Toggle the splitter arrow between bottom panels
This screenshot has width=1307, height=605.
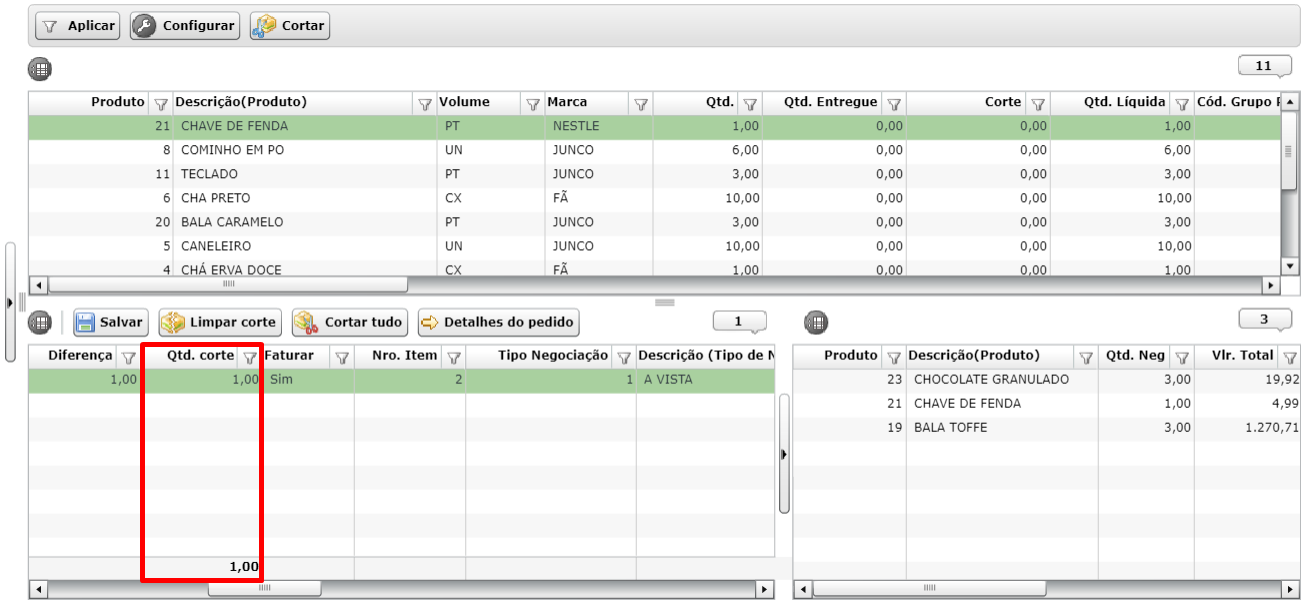click(784, 454)
